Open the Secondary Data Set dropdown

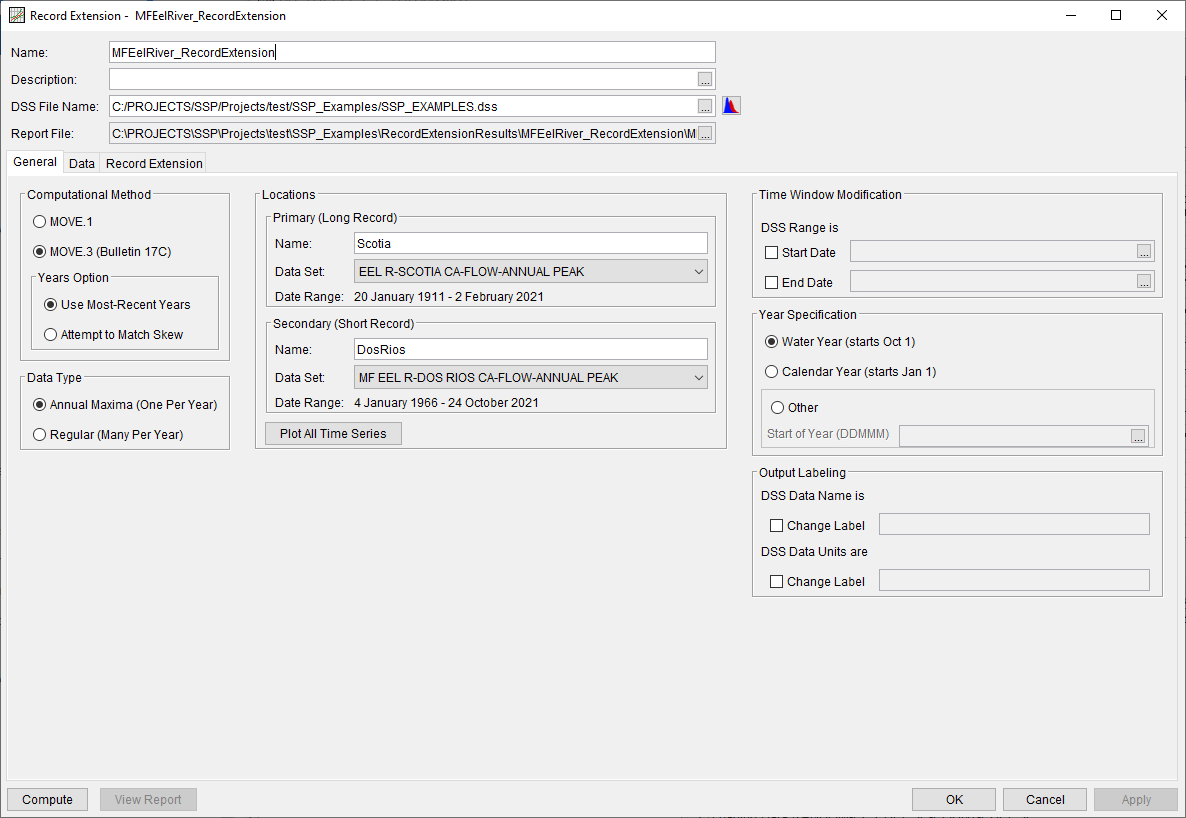[x=697, y=377]
